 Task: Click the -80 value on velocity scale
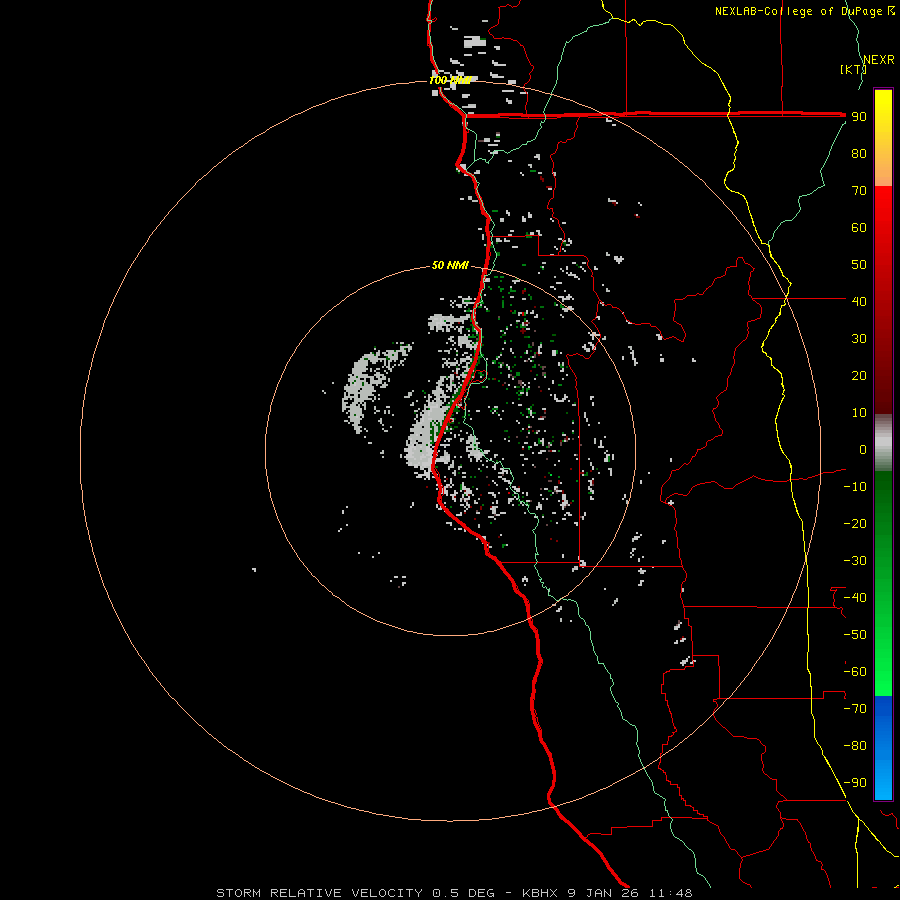coord(855,746)
